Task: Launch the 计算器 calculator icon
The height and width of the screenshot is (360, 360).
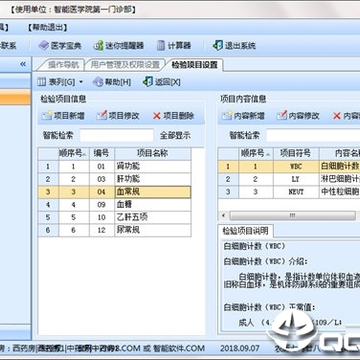Action: coord(161,46)
